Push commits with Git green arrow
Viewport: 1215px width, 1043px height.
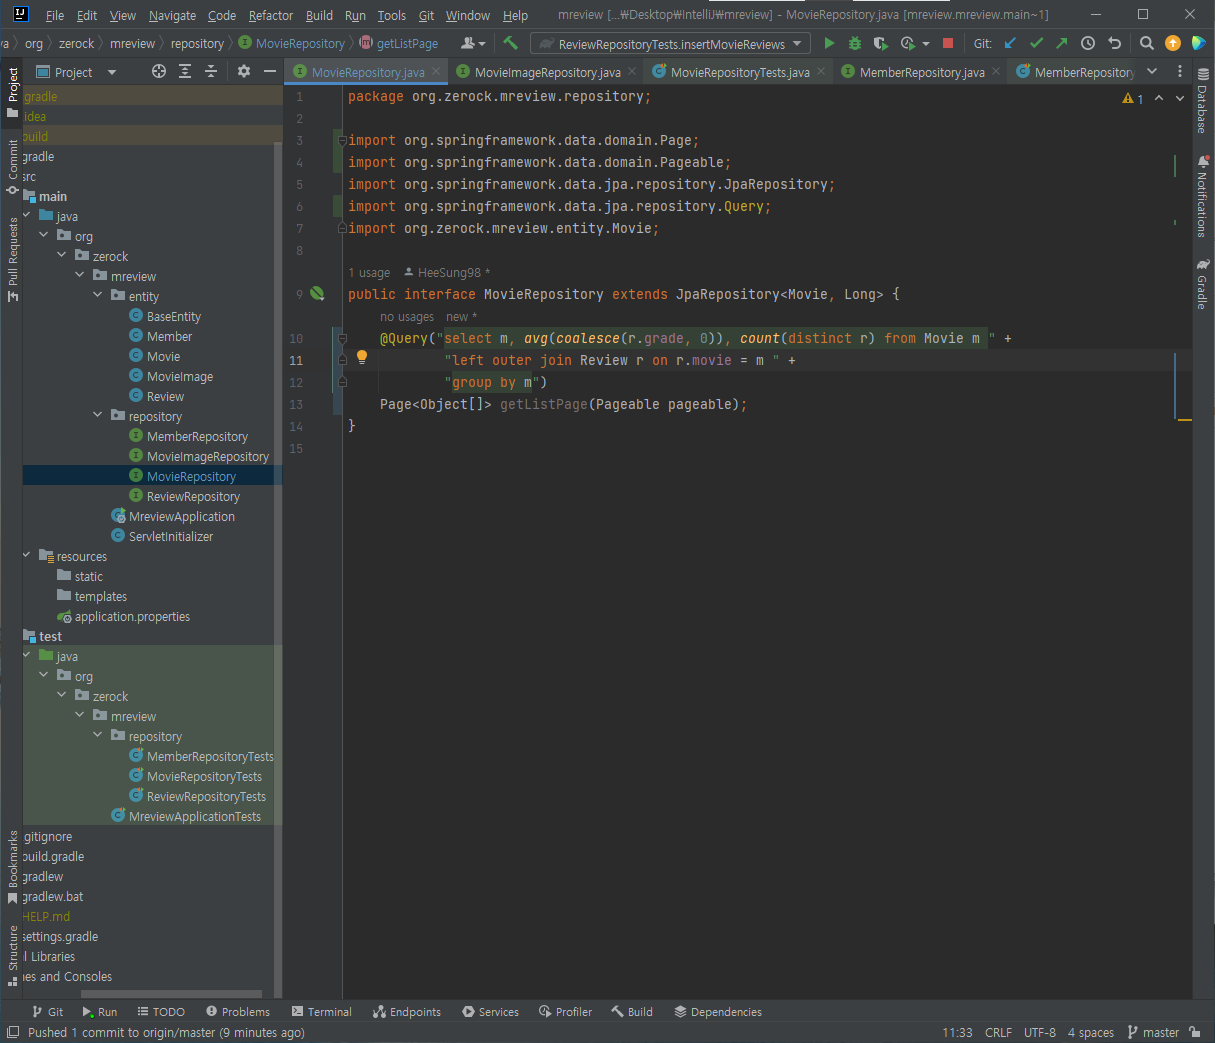click(1062, 43)
